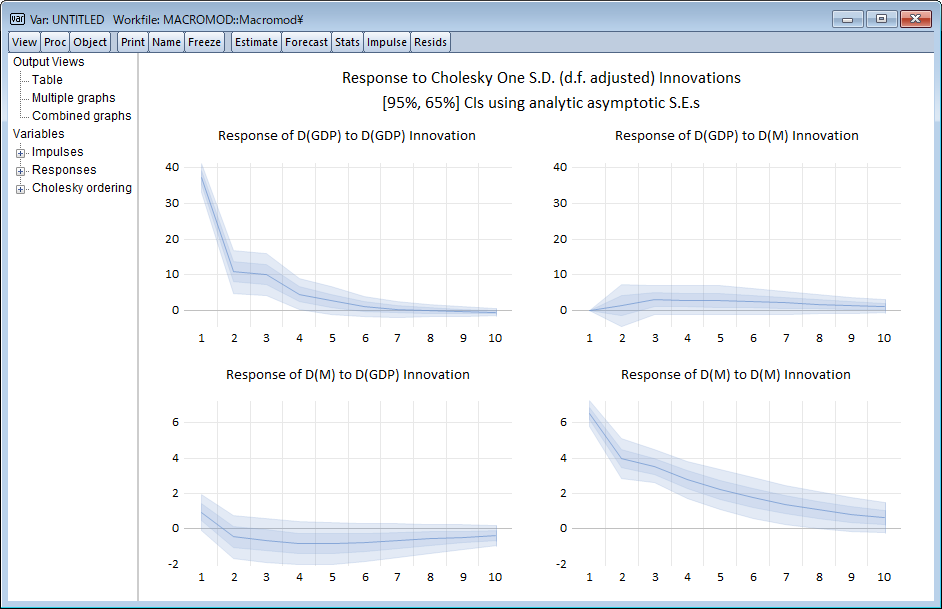This screenshot has height=609, width=942.
Task: Click the Freeze toolbar button
Action: [x=204, y=42]
